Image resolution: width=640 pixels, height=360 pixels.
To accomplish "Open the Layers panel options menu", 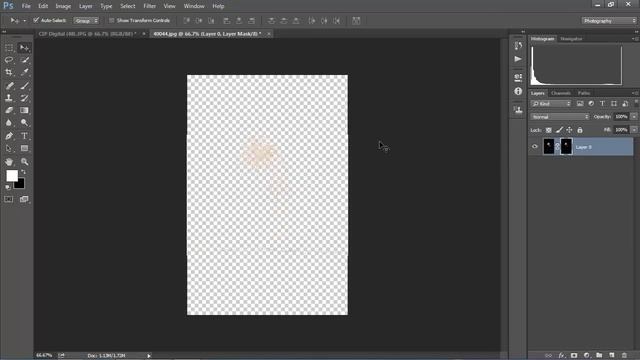I will click(635, 93).
